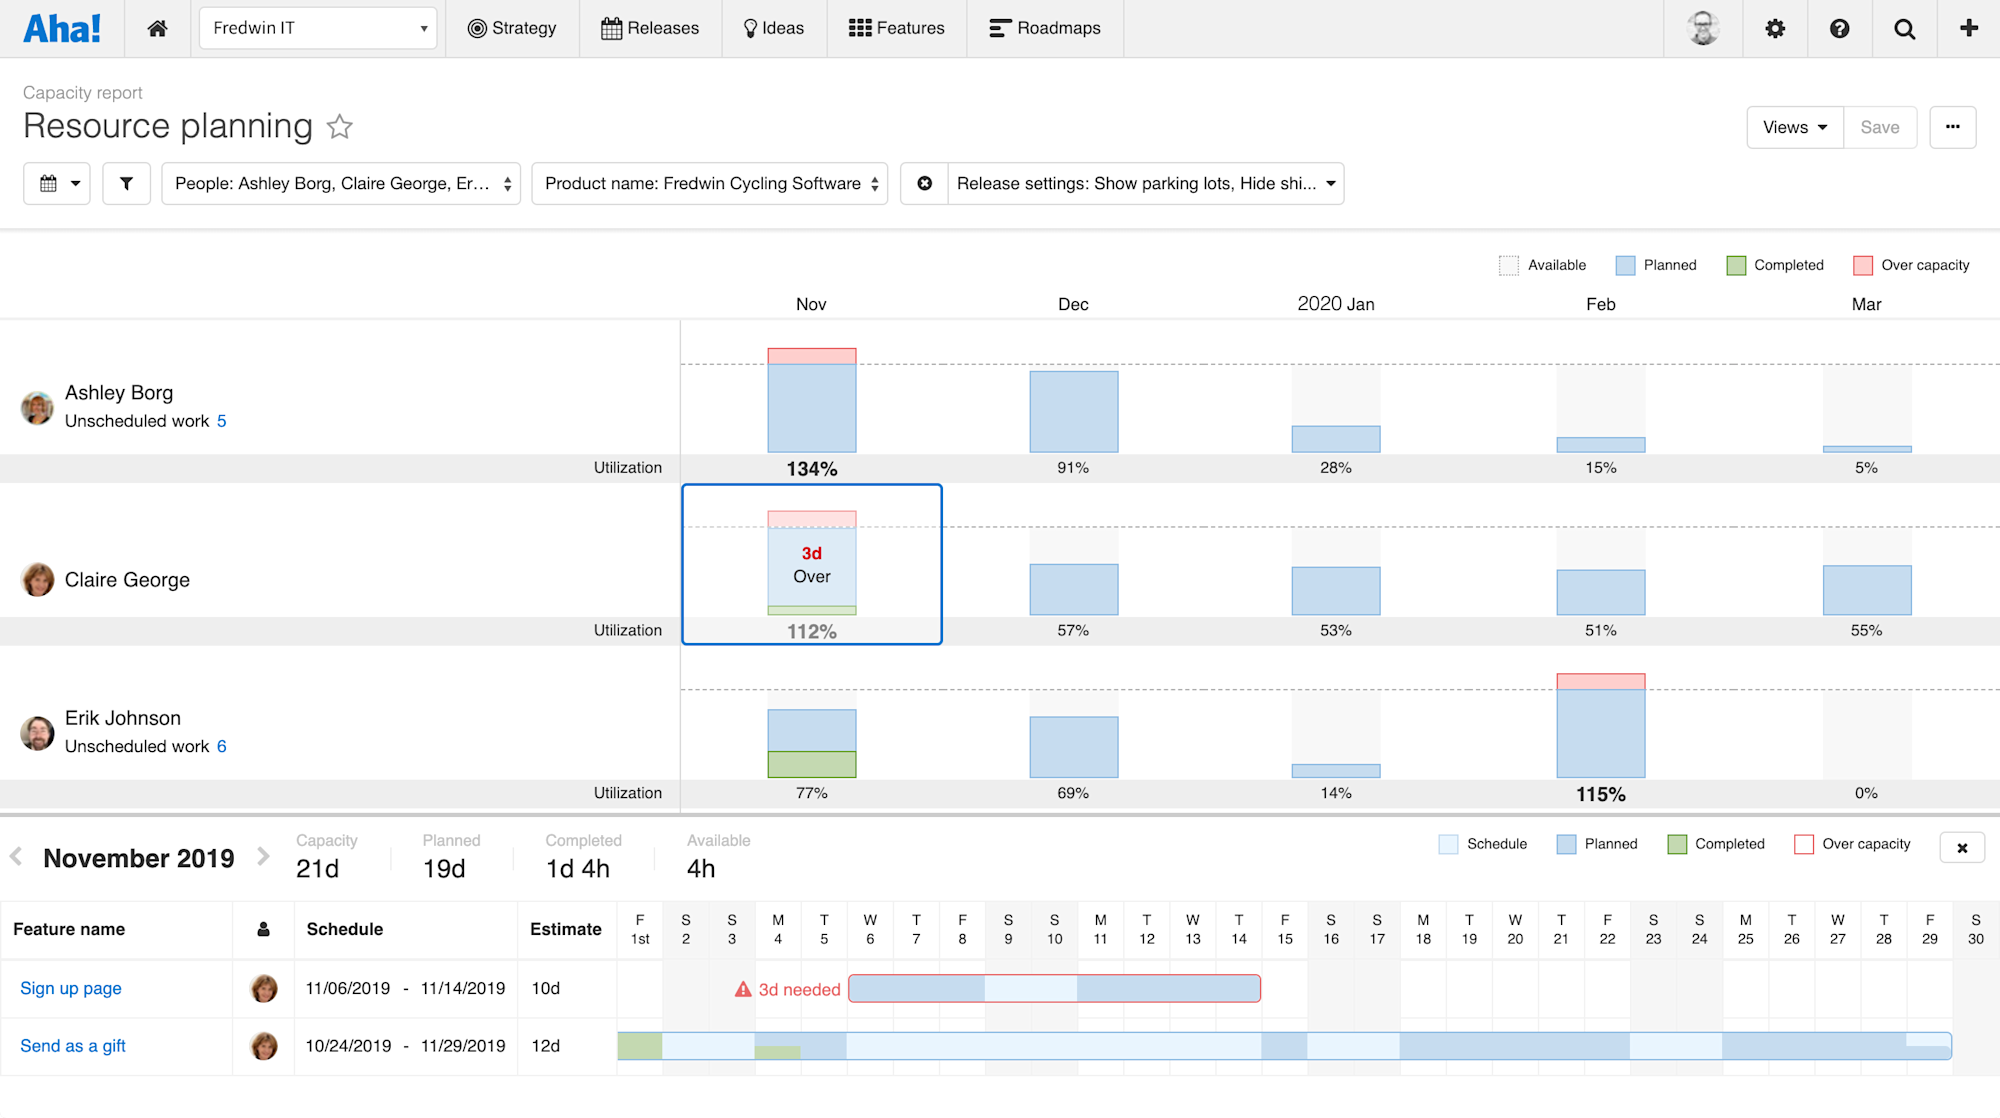Click the home icon in top navigation
The width and height of the screenshot is (2000, 1118).
coord(157,28)
